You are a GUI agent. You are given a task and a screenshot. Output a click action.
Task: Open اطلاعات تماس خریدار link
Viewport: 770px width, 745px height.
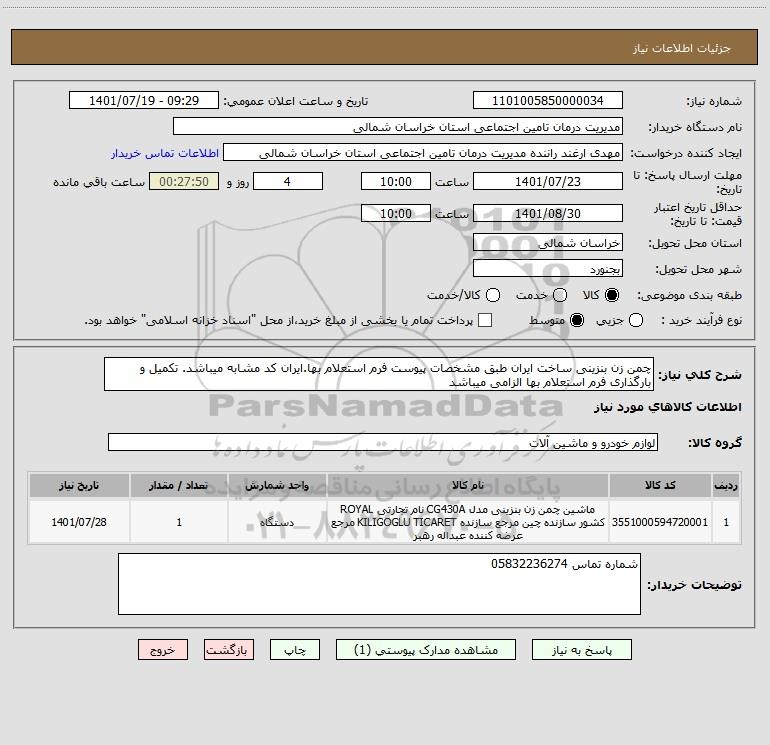coord(165,153)
